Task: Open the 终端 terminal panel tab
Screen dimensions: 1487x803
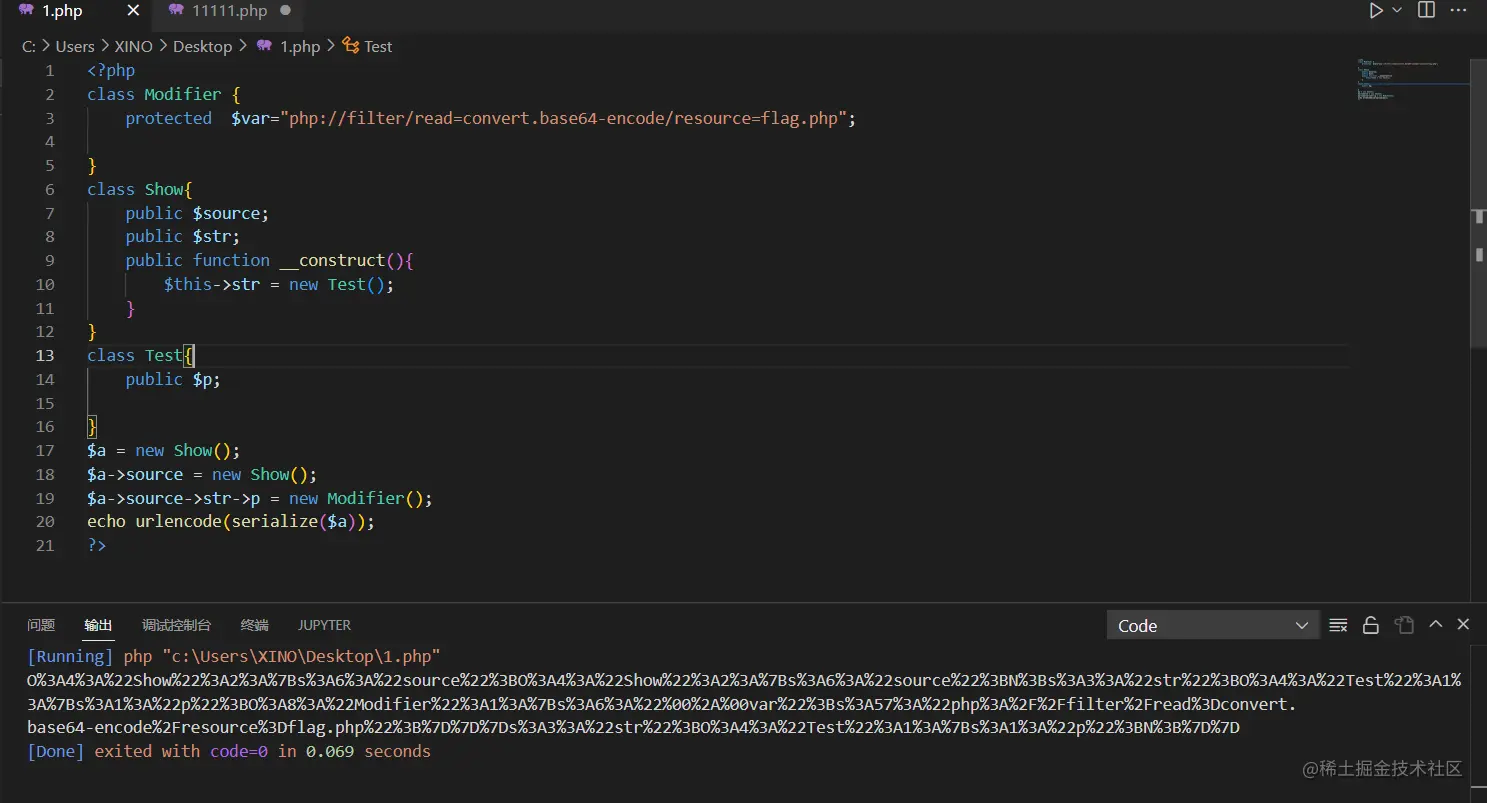Action: tap(253, 625)
